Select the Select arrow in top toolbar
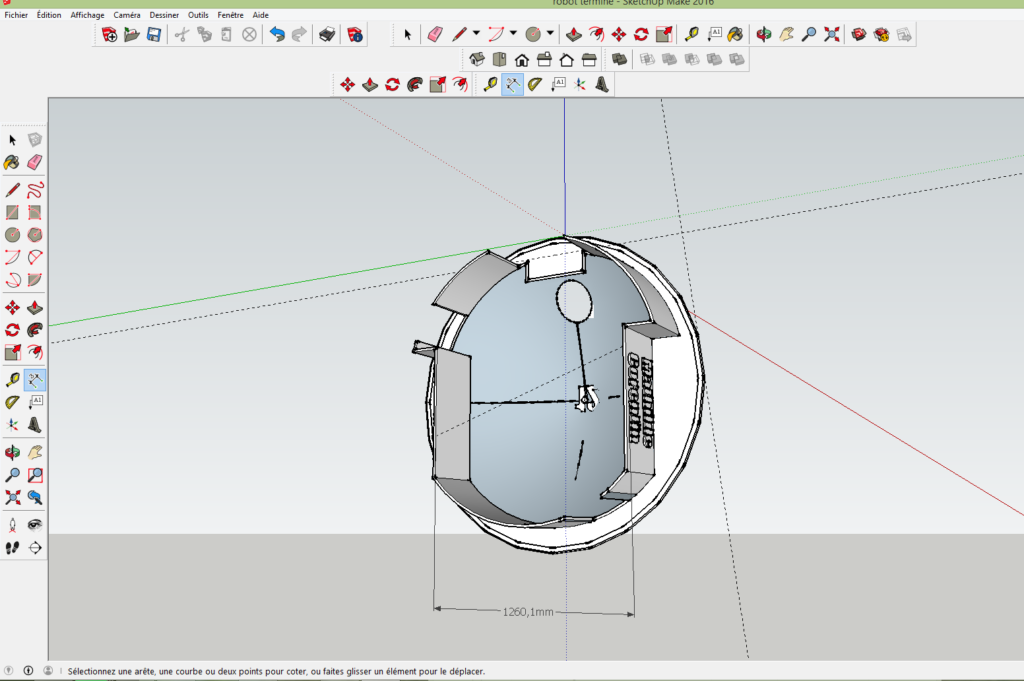This screenshot has height=681, width=1024. point(408,35)
